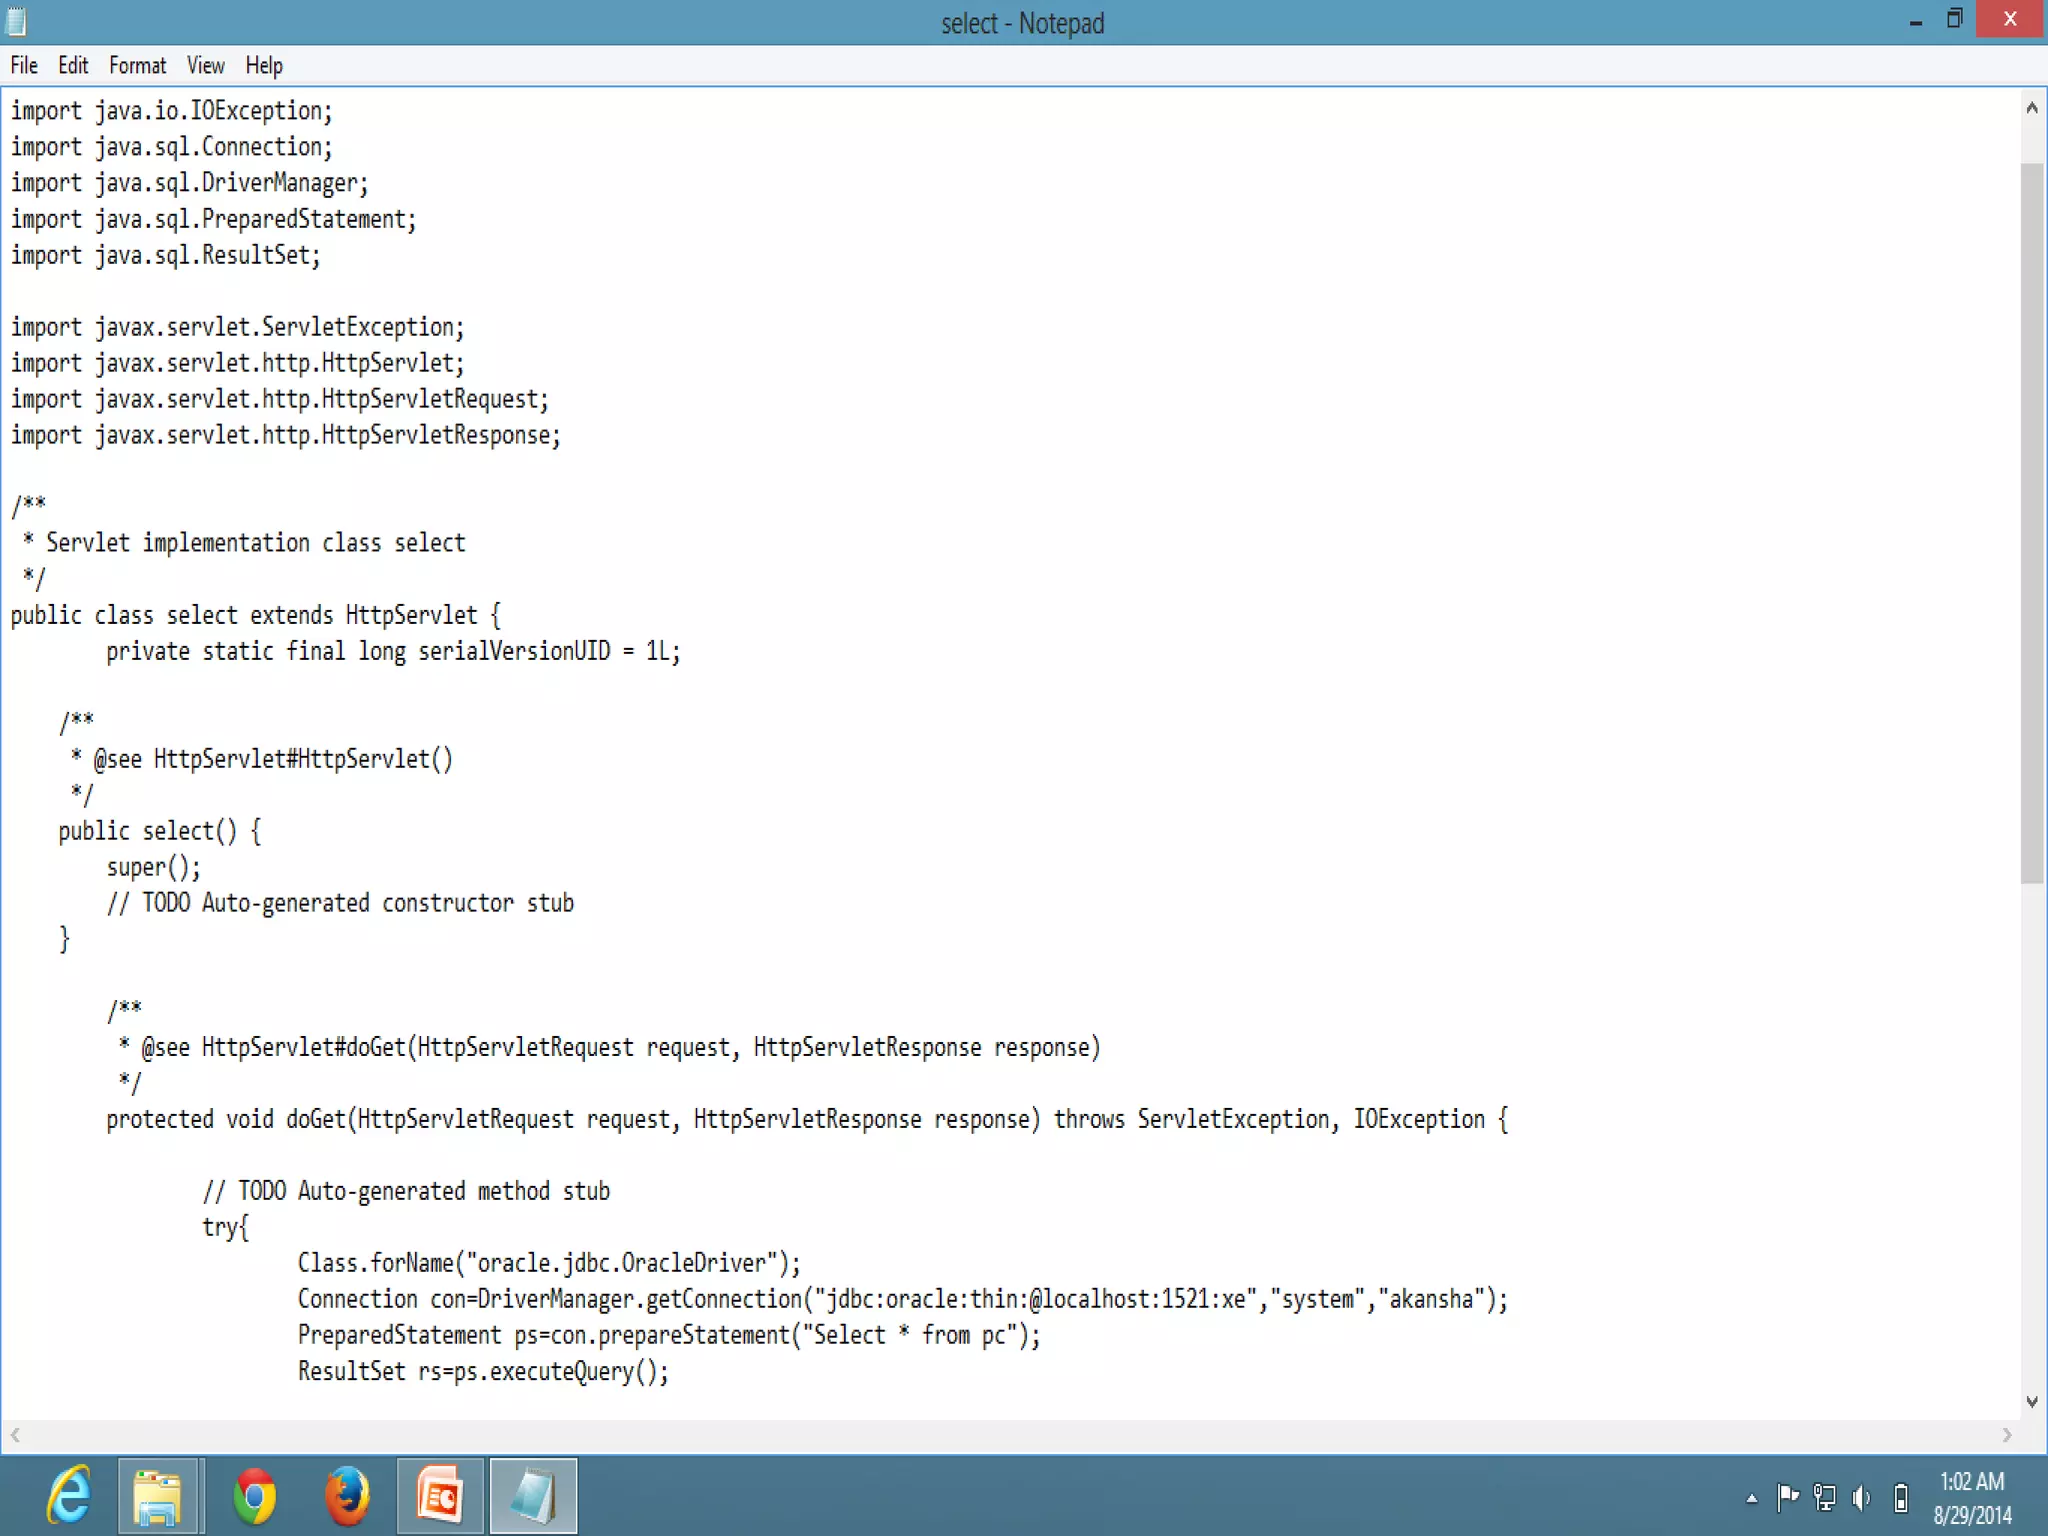This screenshot has width=2048, height=1536.
Task: Launch Firefox from the taskbar
Action: pyautogui.click(x=347, y=1496)
